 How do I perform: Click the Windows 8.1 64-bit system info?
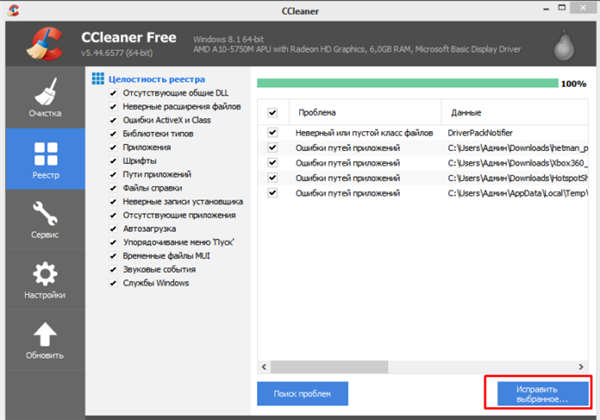(228, 39)
